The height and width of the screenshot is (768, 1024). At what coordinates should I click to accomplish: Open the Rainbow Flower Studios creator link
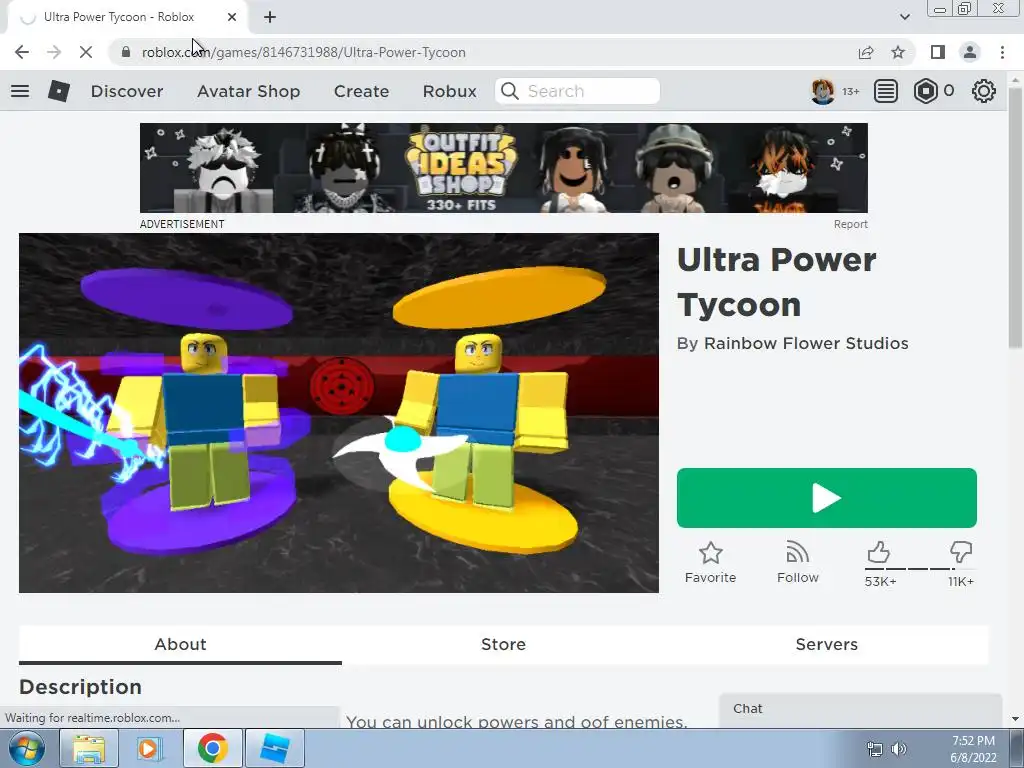806,344
